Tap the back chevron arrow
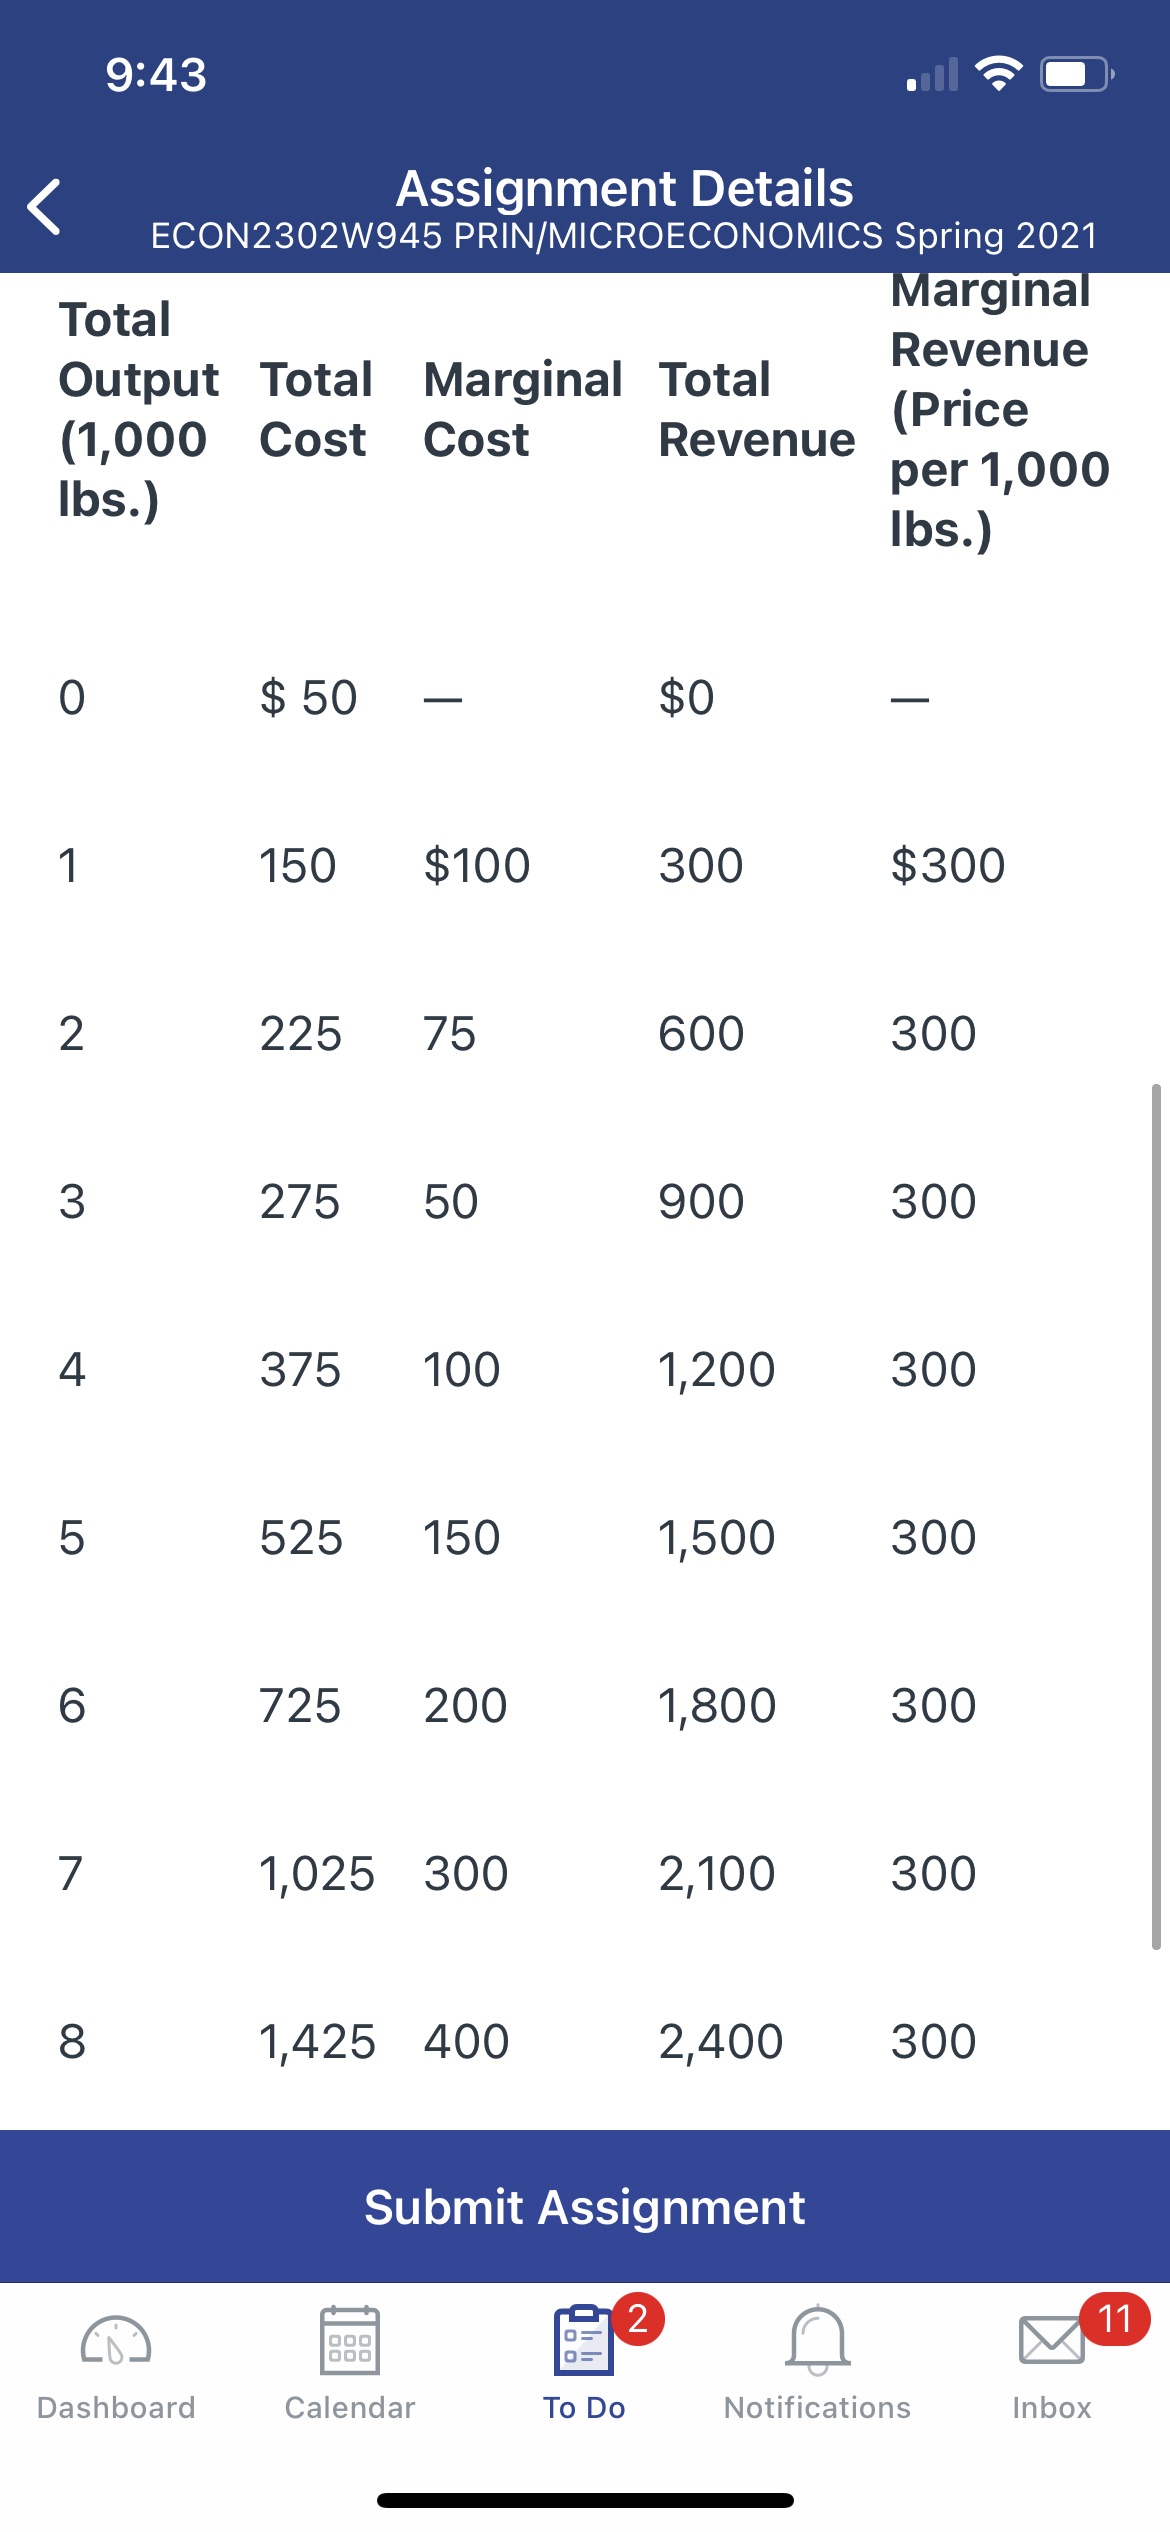The height and width of the screenshot is (2532, 1170). pyautogui.click(x=45, y=207)
